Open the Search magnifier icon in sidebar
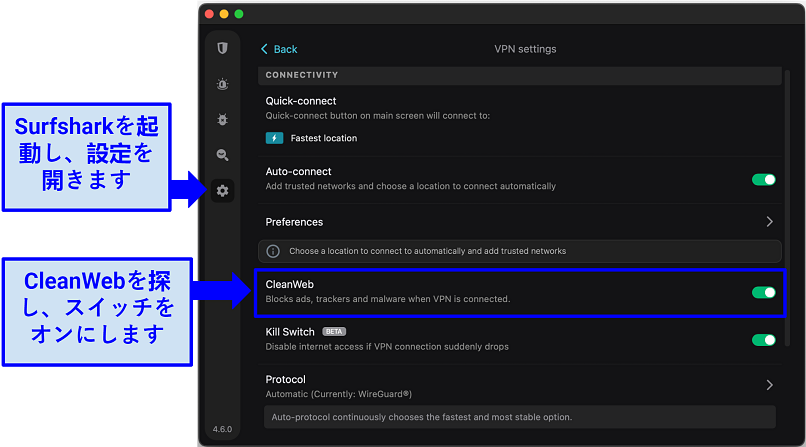This screenshot has width=806, height=447. [x=222, y=155]
